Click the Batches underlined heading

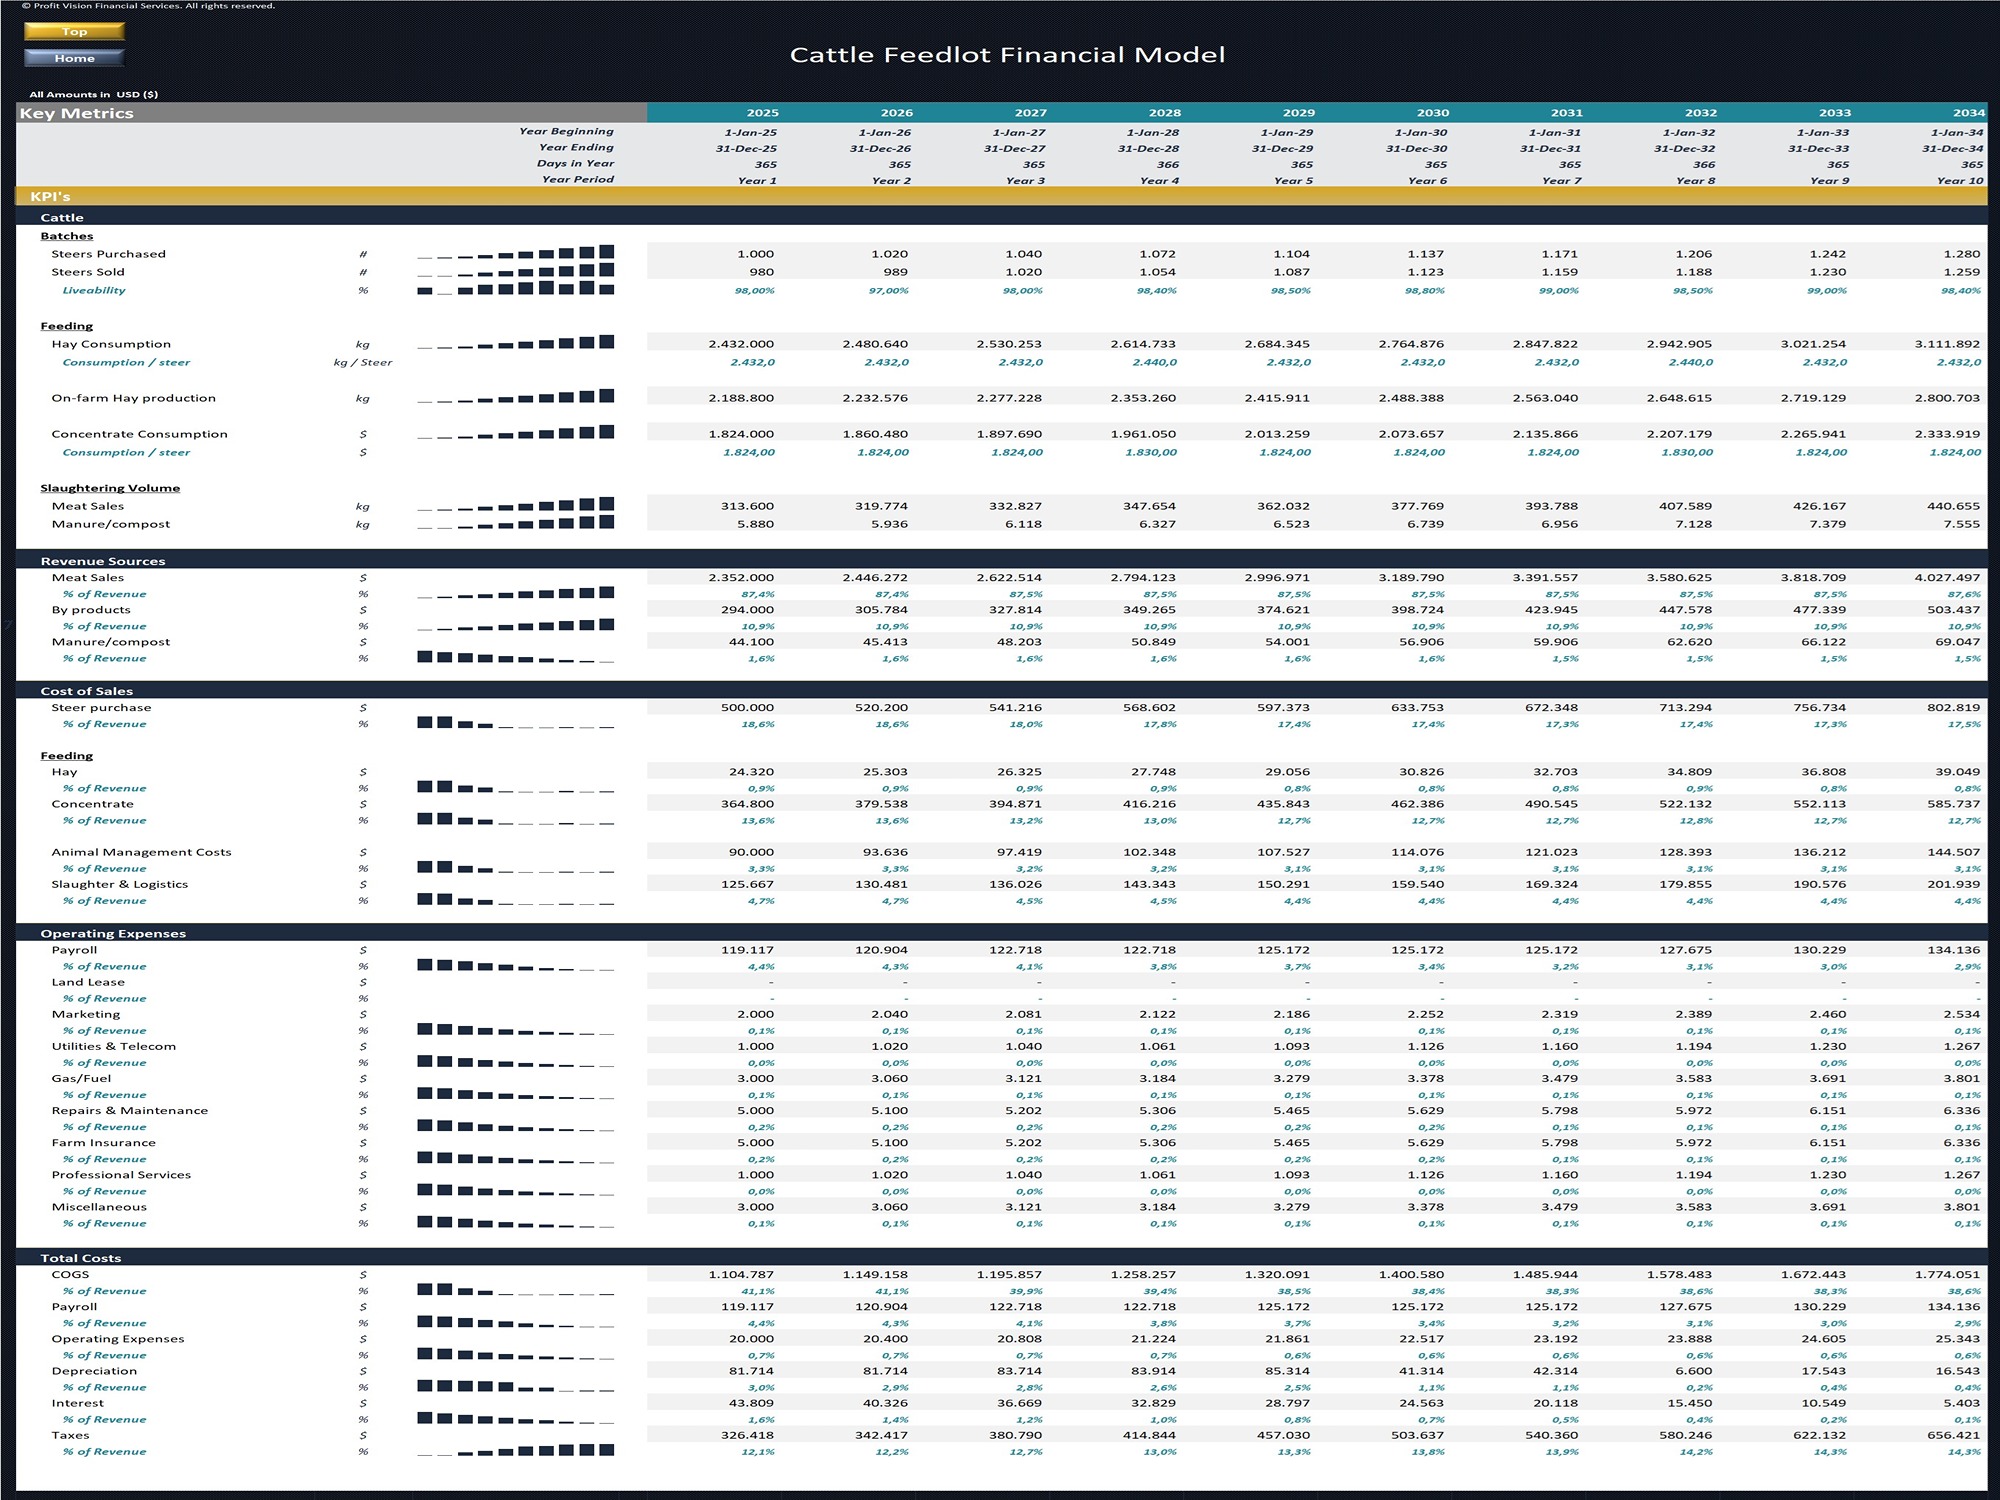point(67,236)
